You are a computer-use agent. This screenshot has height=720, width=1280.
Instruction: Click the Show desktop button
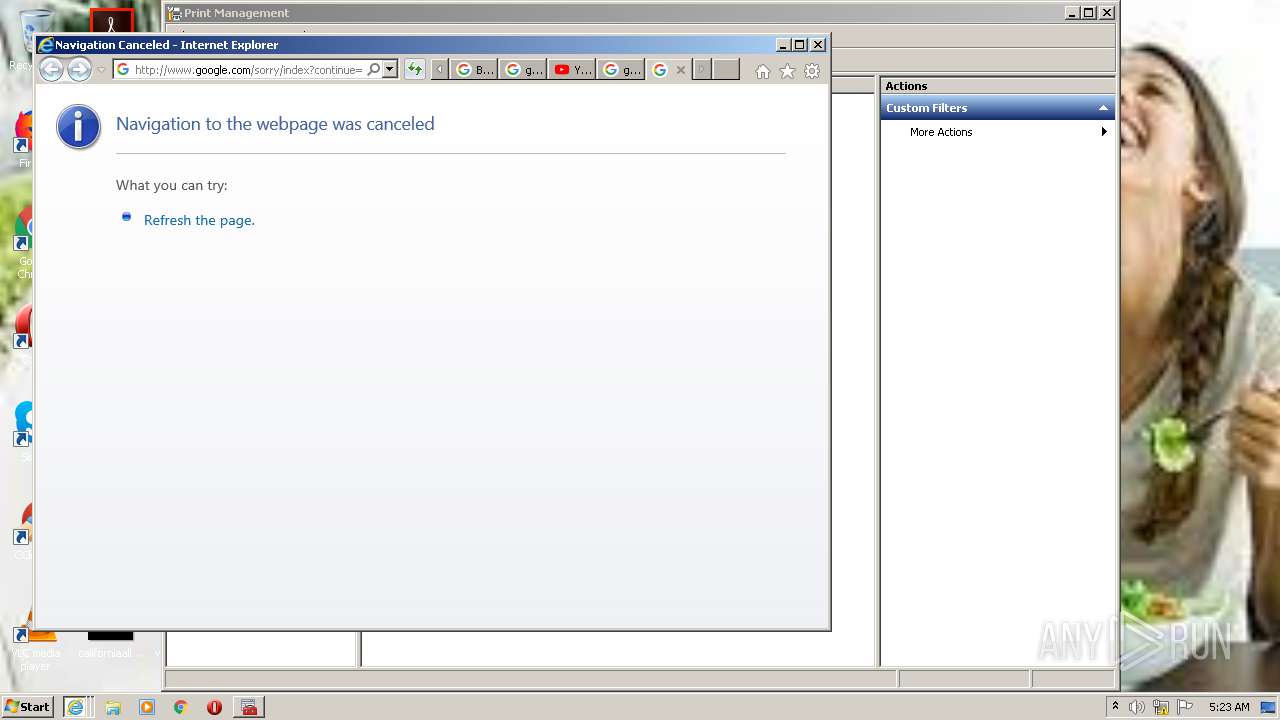(1269, 707)
